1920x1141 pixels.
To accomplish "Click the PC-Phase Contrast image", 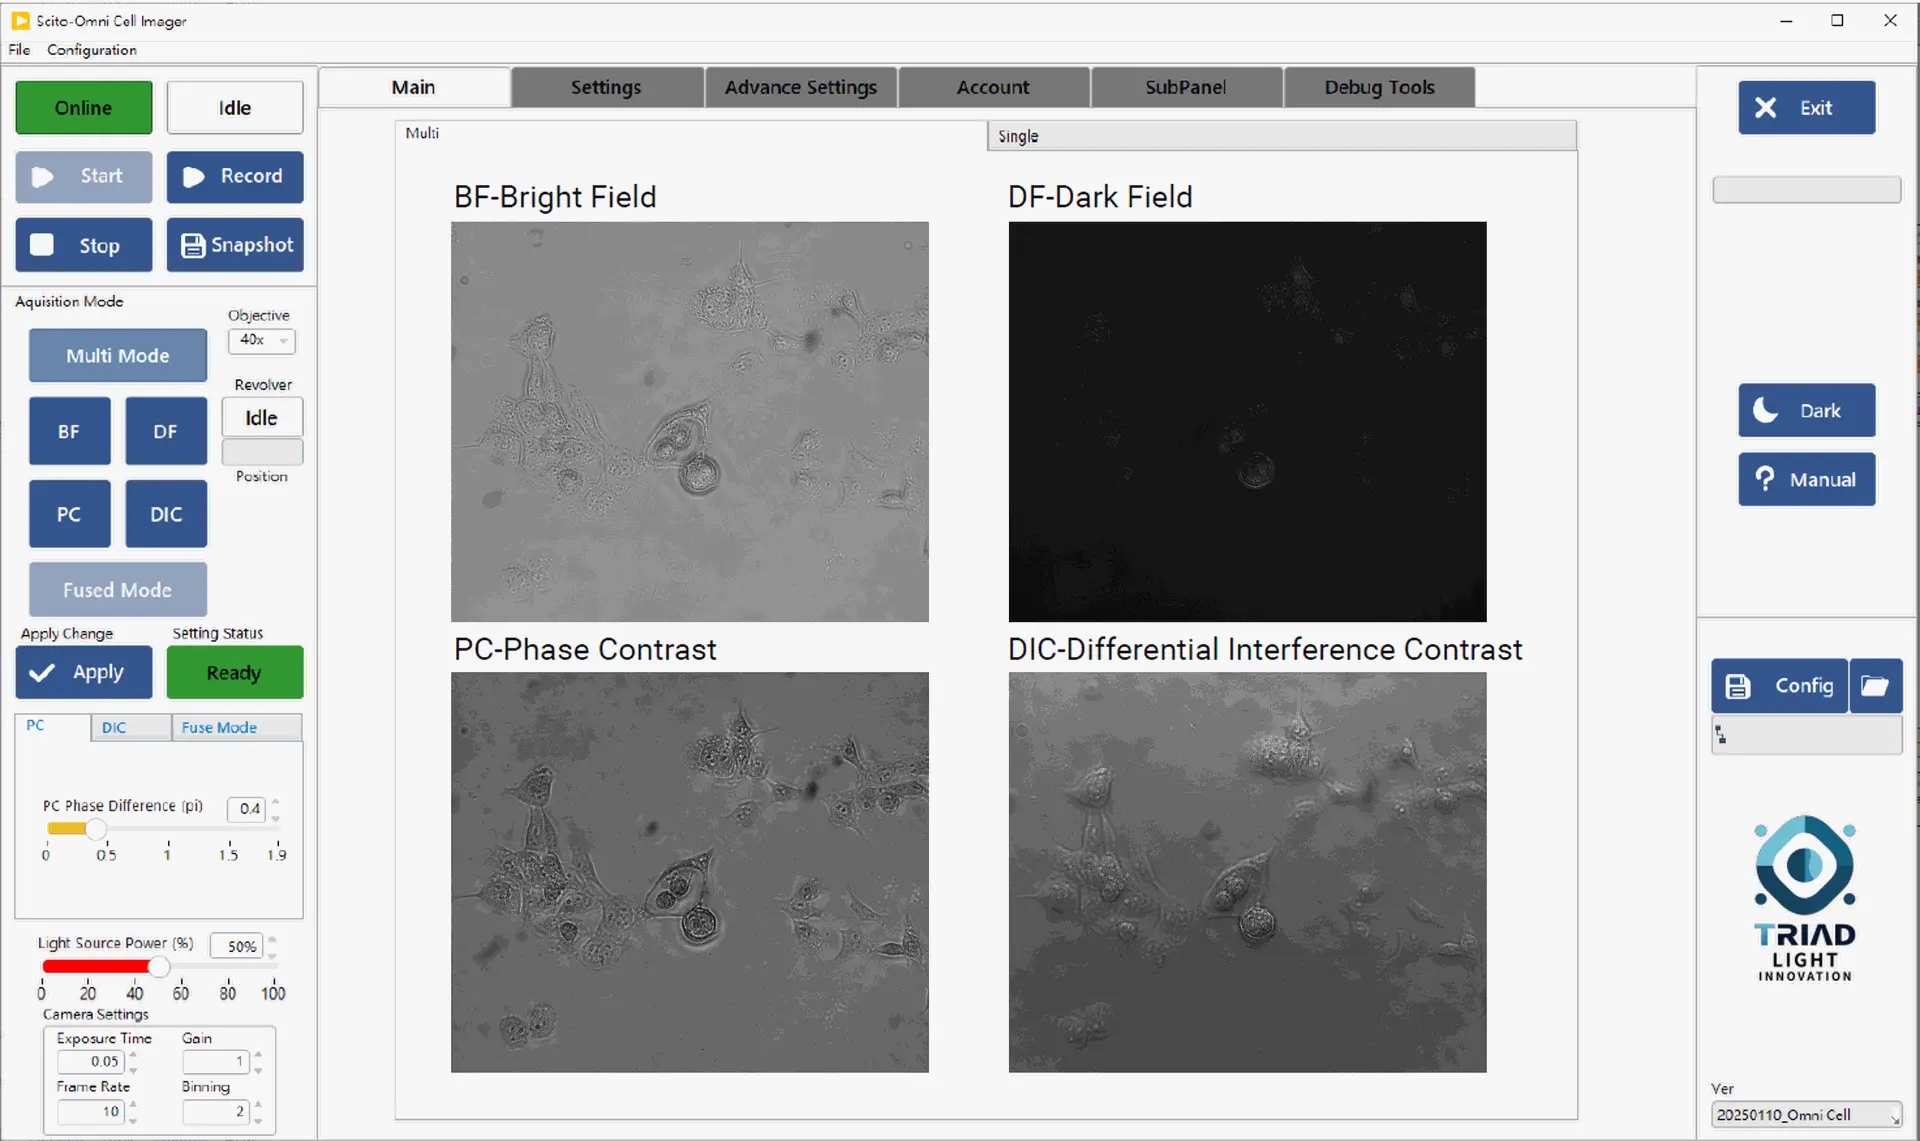I will (x=690, y=872).
